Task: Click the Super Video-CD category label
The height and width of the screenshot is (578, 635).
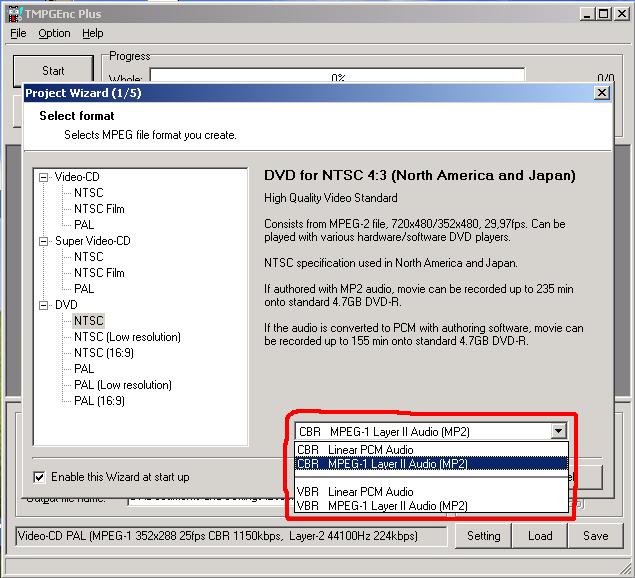Action: point(93,241)
